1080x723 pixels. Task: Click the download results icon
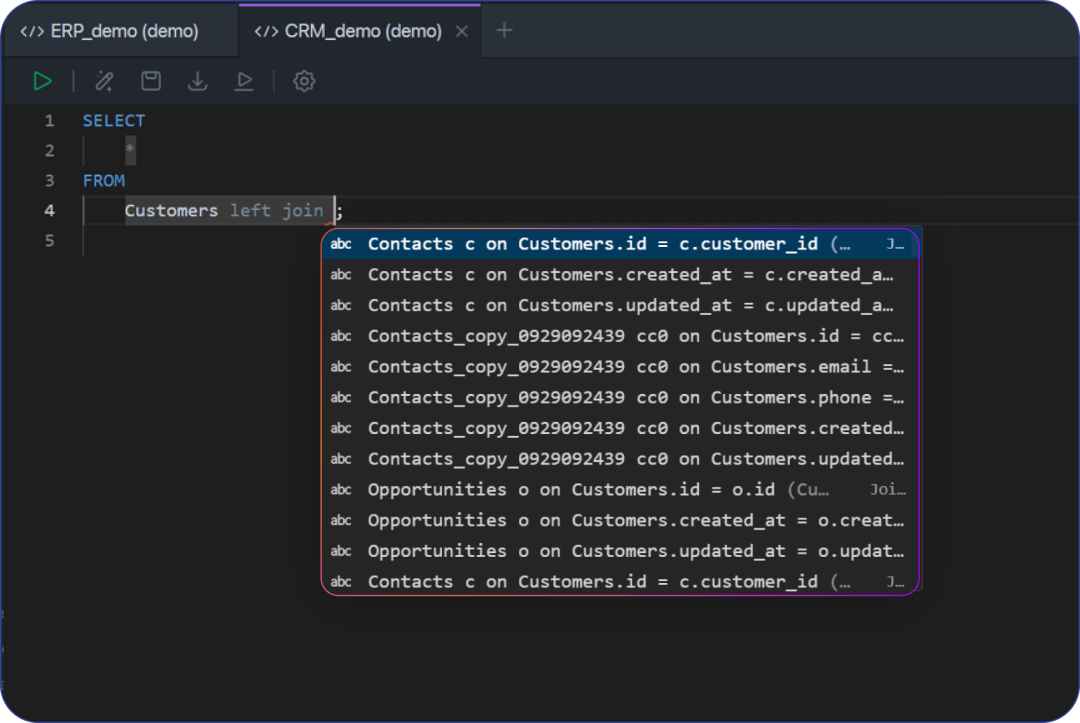point(198,81)
